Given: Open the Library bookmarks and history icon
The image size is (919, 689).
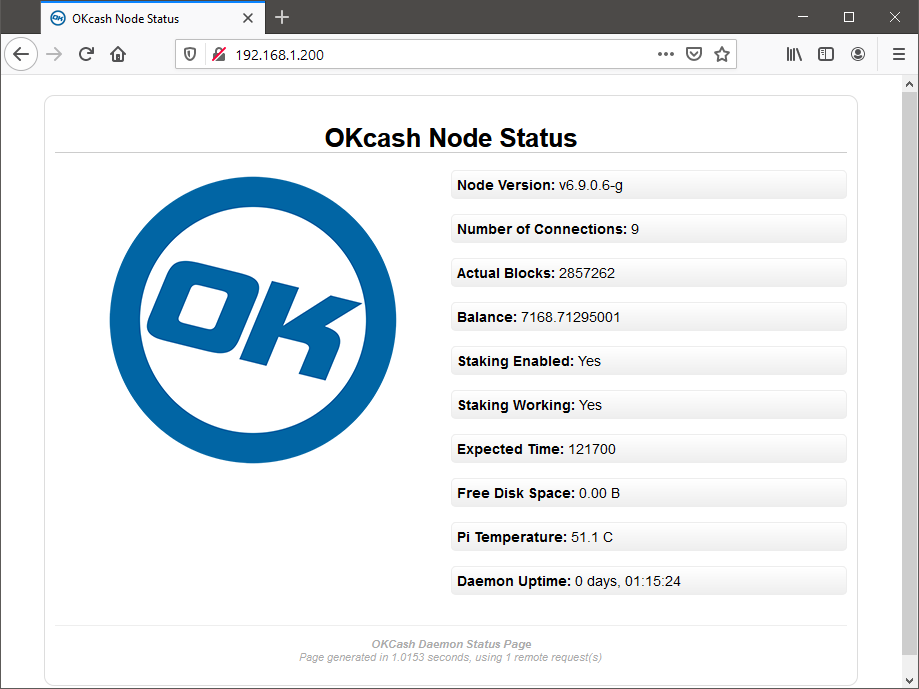Looking at the screenshot, I should (794, 54).
